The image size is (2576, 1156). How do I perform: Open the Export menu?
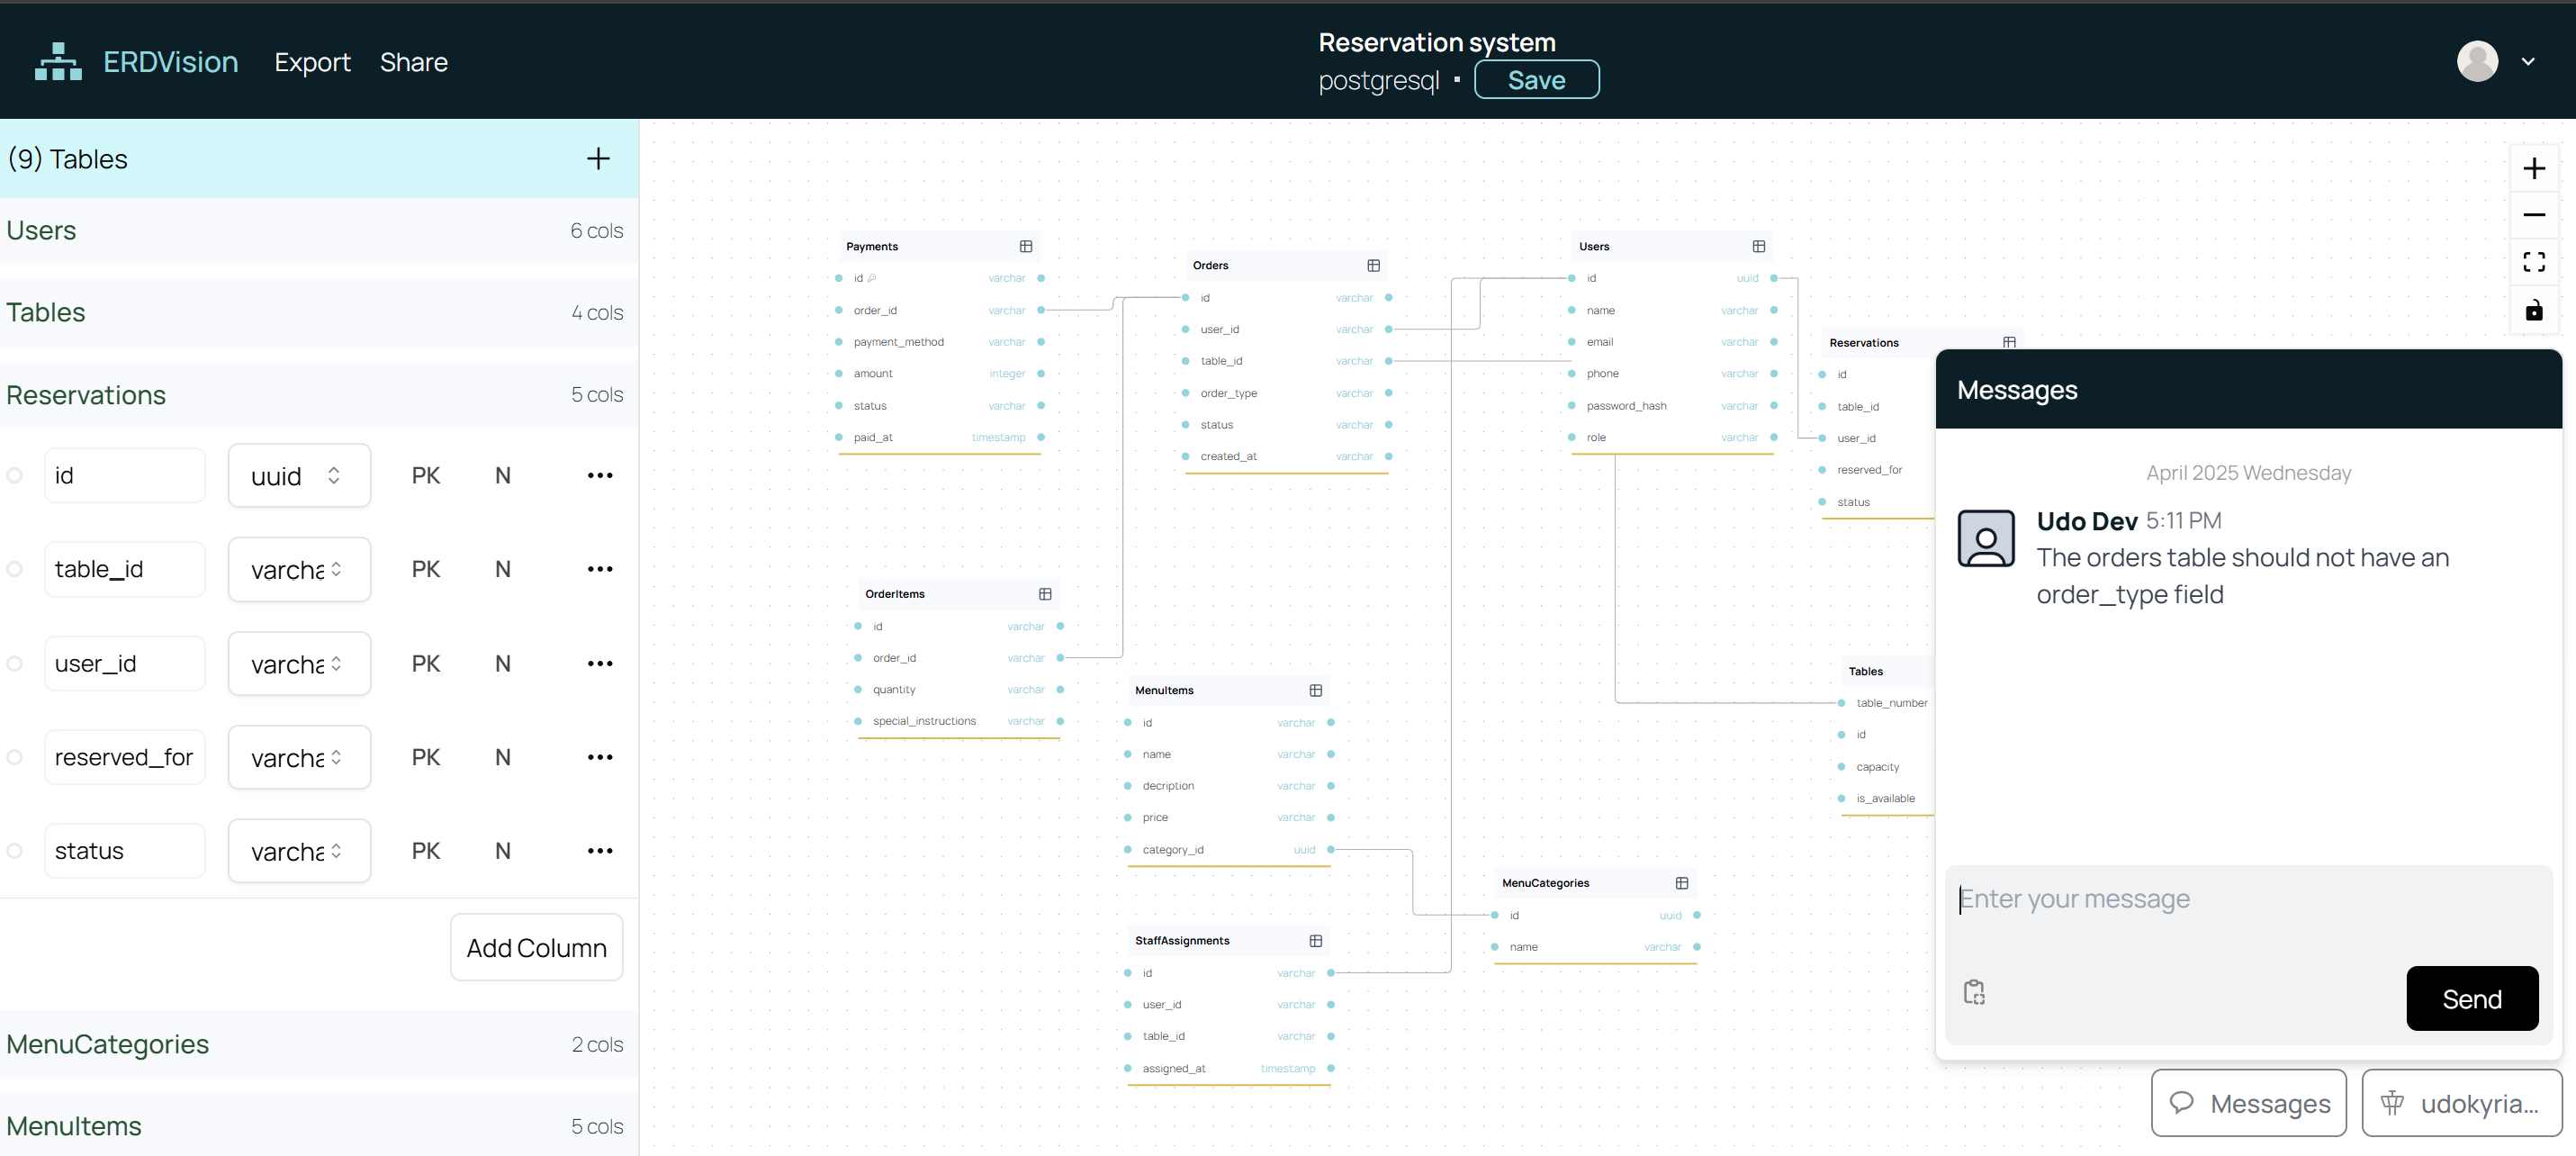tap(312, 62)
